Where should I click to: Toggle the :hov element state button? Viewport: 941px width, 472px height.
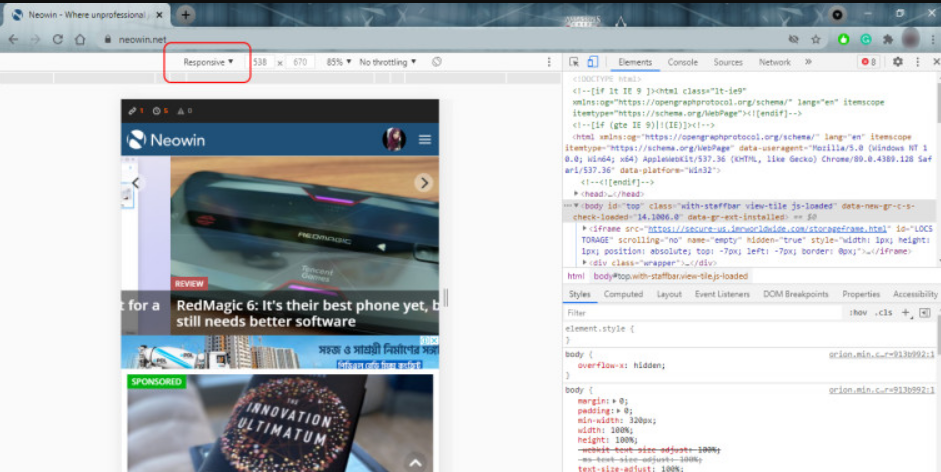[x=858, y=313]
